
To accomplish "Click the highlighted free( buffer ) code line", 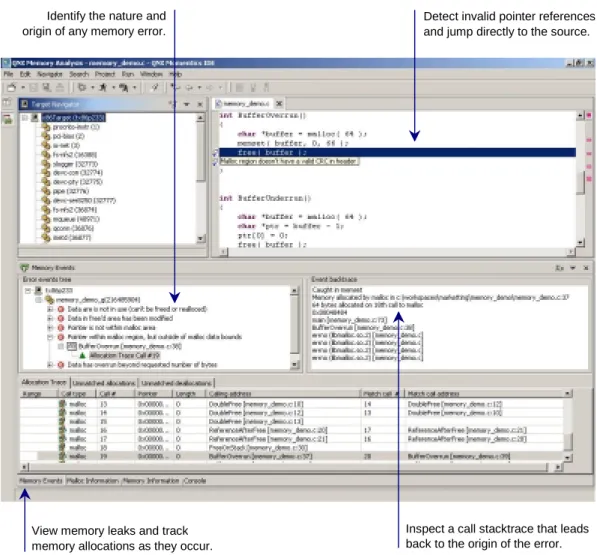I will [397, 153].
